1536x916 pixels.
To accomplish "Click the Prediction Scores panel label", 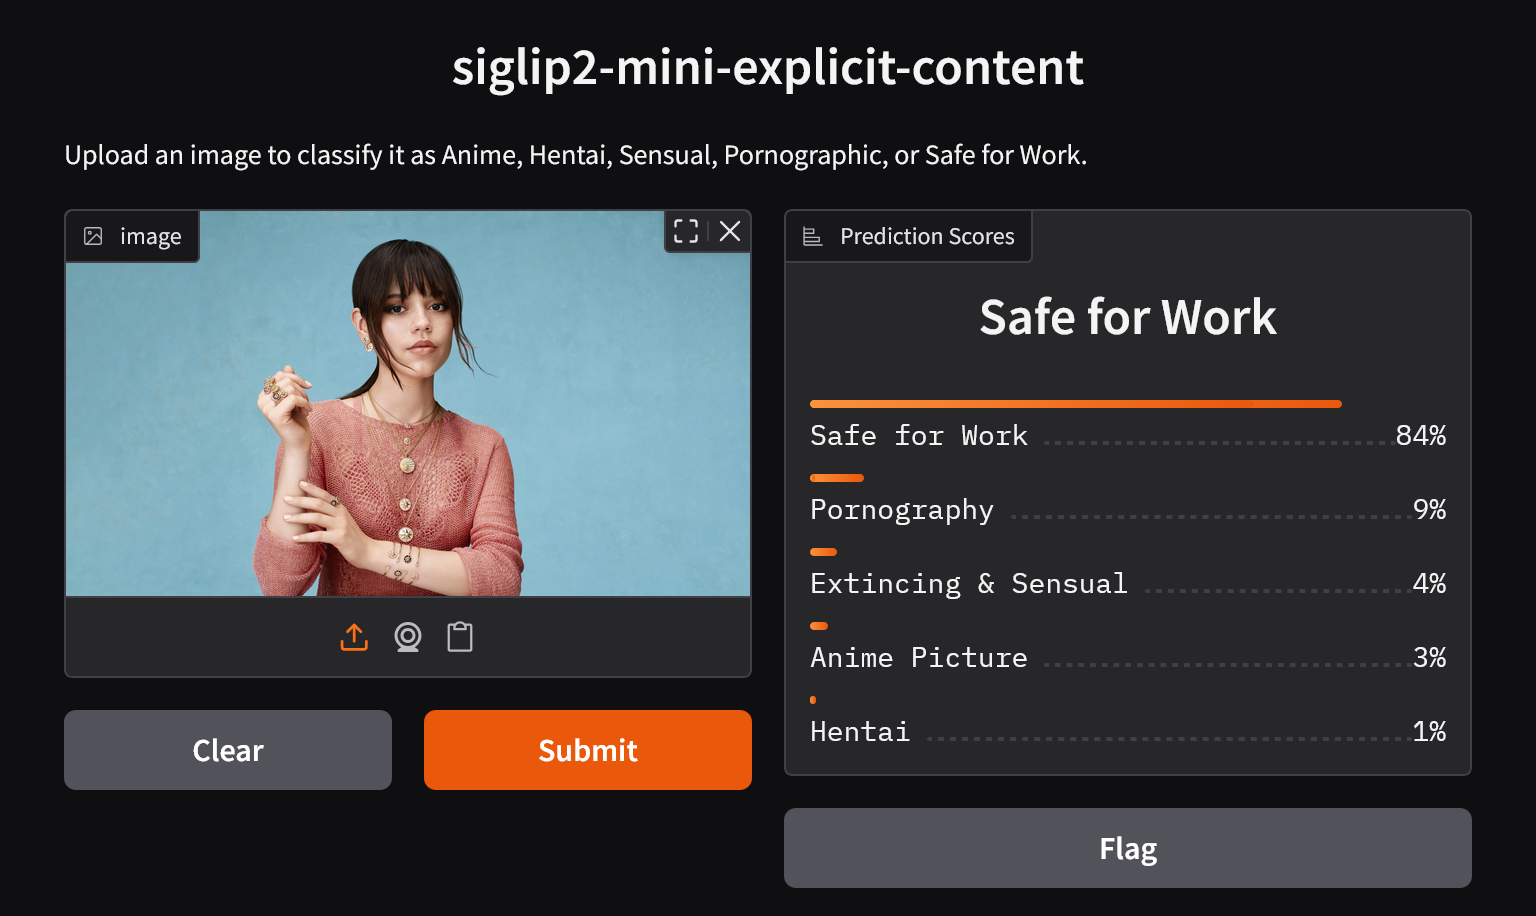I will point(926,236).
